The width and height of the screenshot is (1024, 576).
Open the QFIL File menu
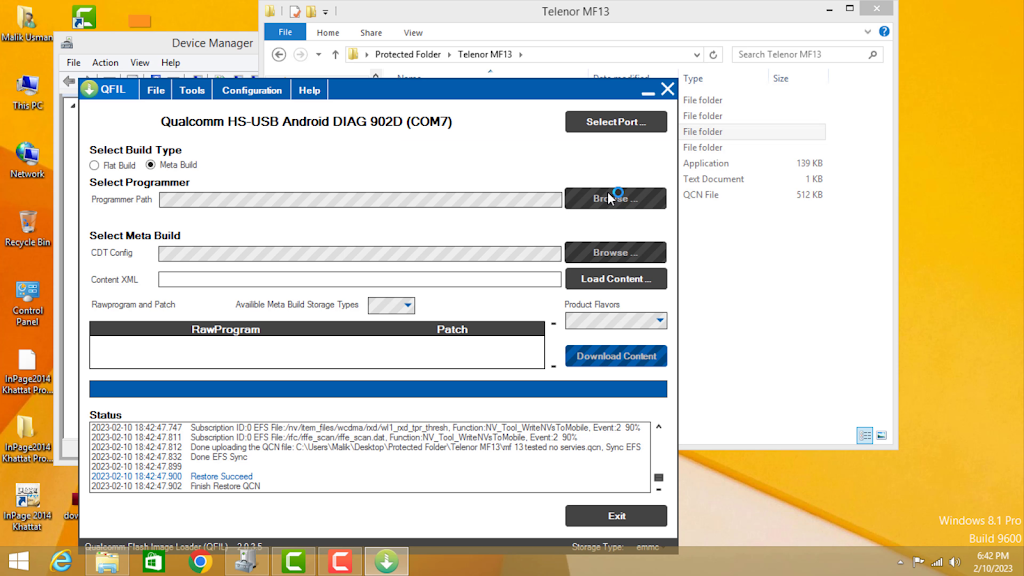(x=155, y=90)
